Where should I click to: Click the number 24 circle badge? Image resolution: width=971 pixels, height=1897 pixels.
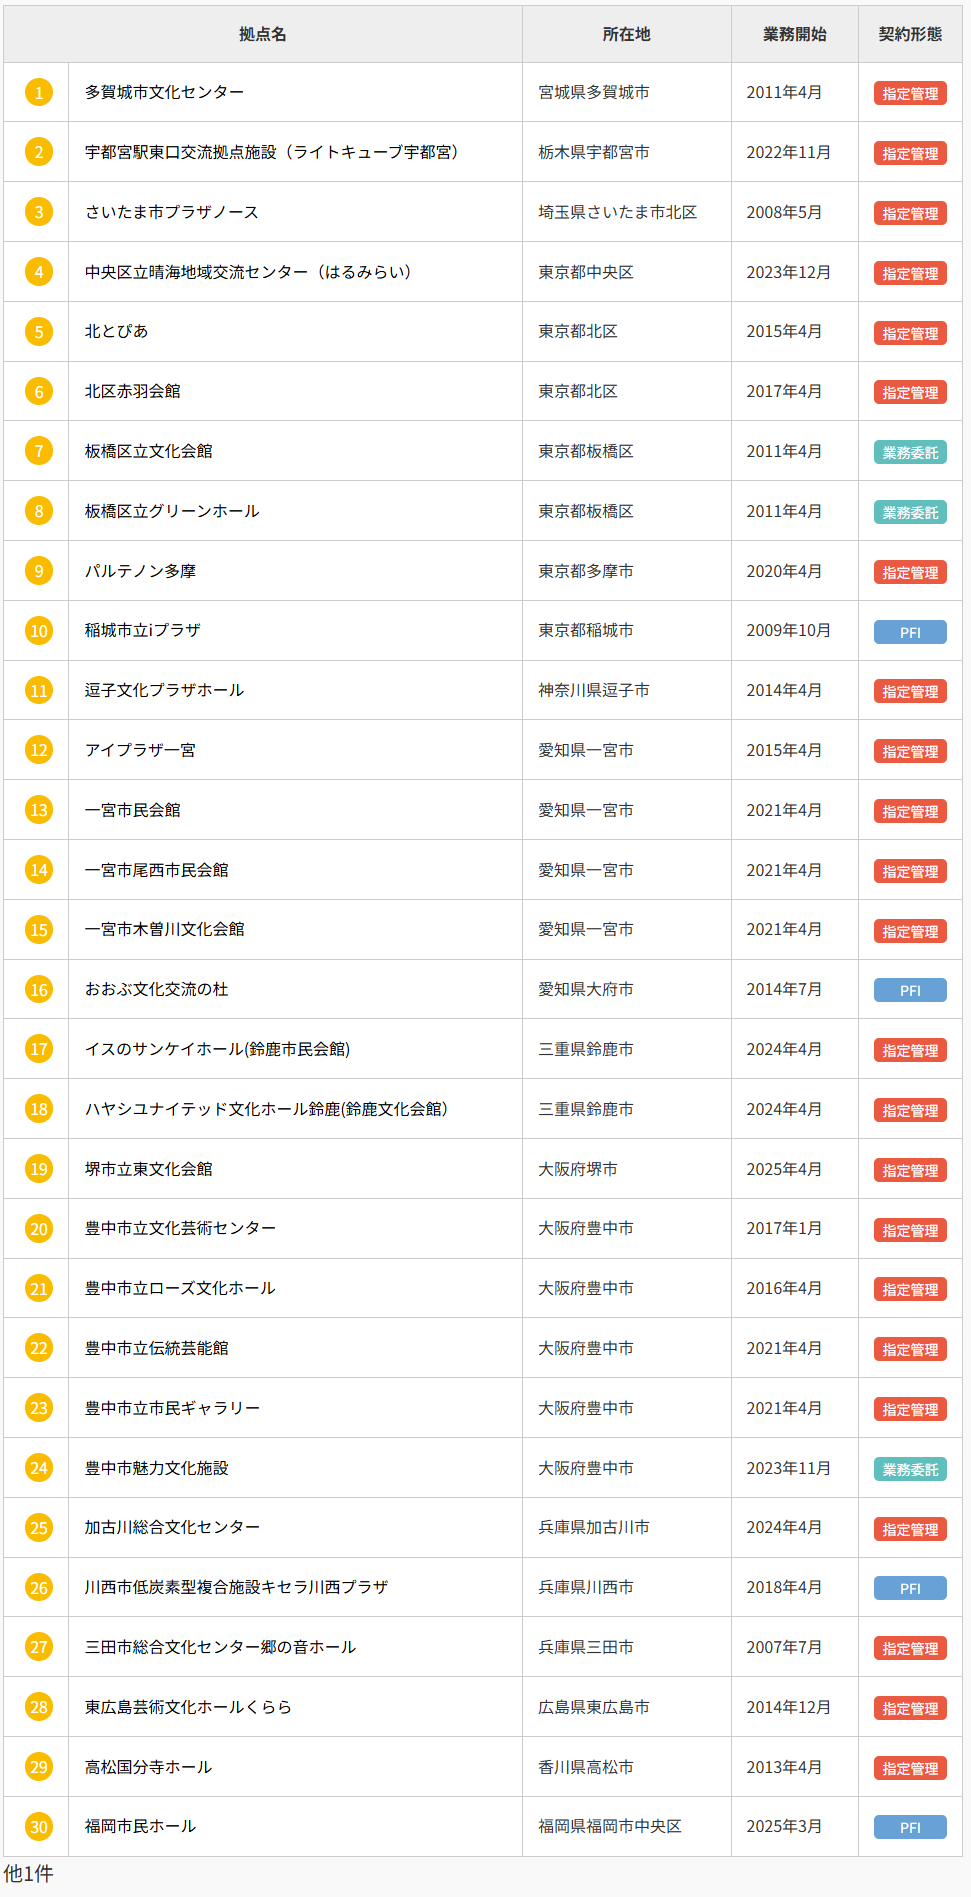39,1468
